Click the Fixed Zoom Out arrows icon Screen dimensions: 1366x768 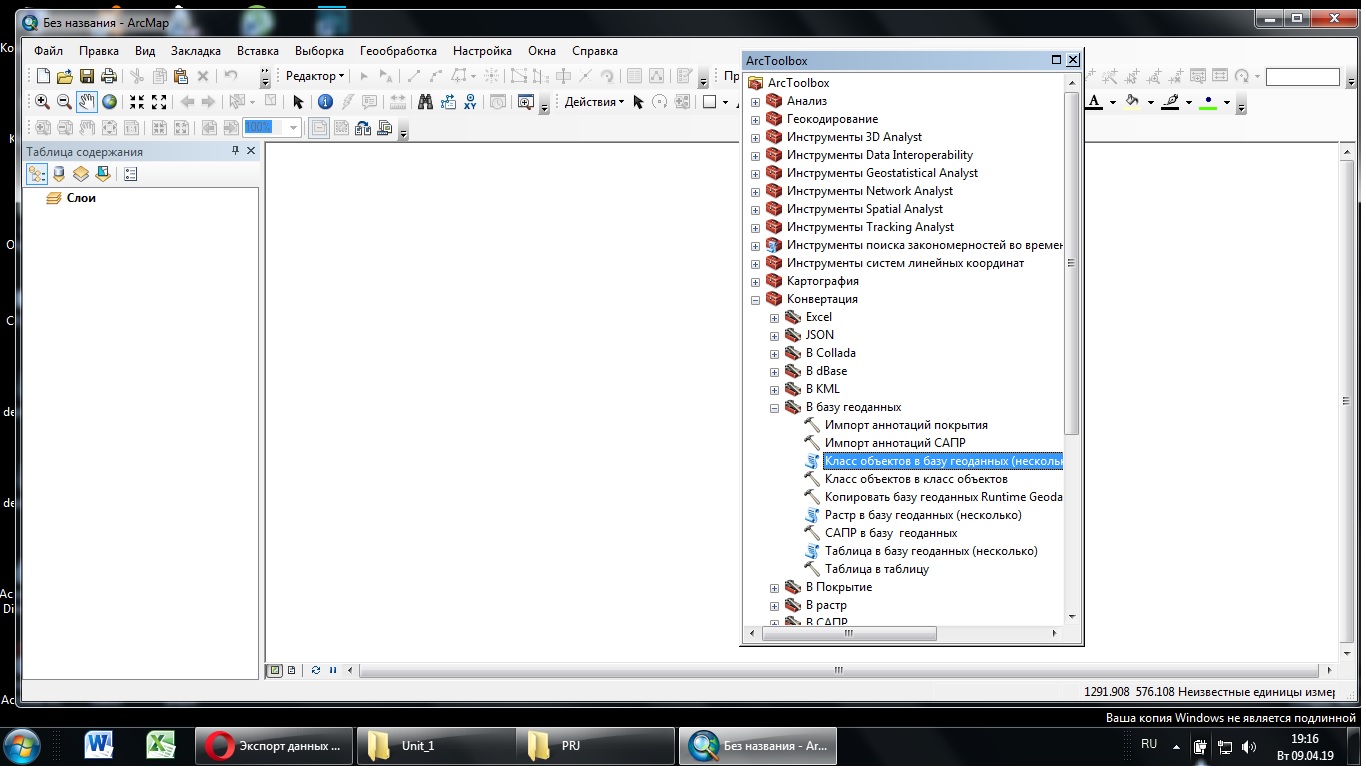(x=159, y=102)
